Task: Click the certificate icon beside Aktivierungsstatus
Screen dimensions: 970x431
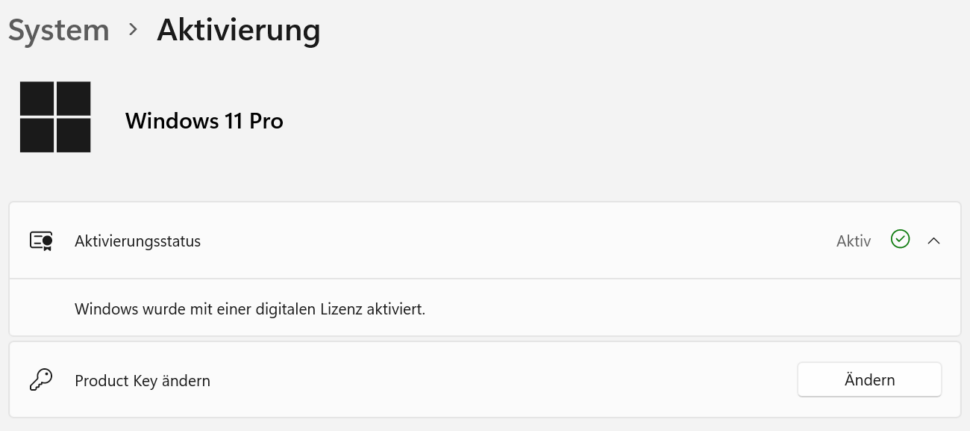Action: click(x=41, y=241)
